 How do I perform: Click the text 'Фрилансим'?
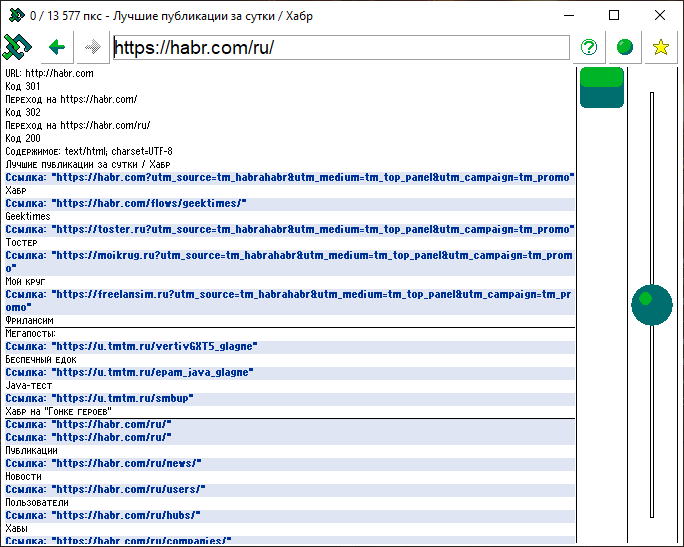tap(29, 321)
